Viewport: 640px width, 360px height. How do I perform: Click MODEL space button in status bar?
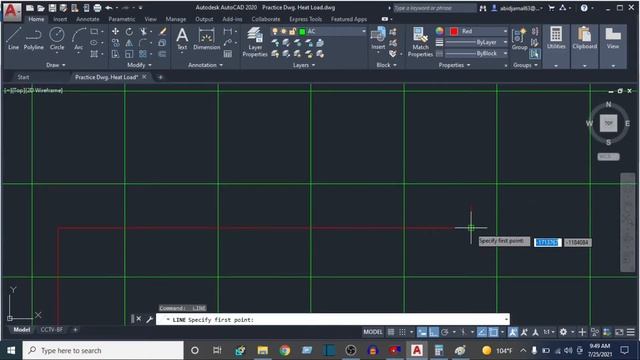pyautogui.click(x=373, y=332)
